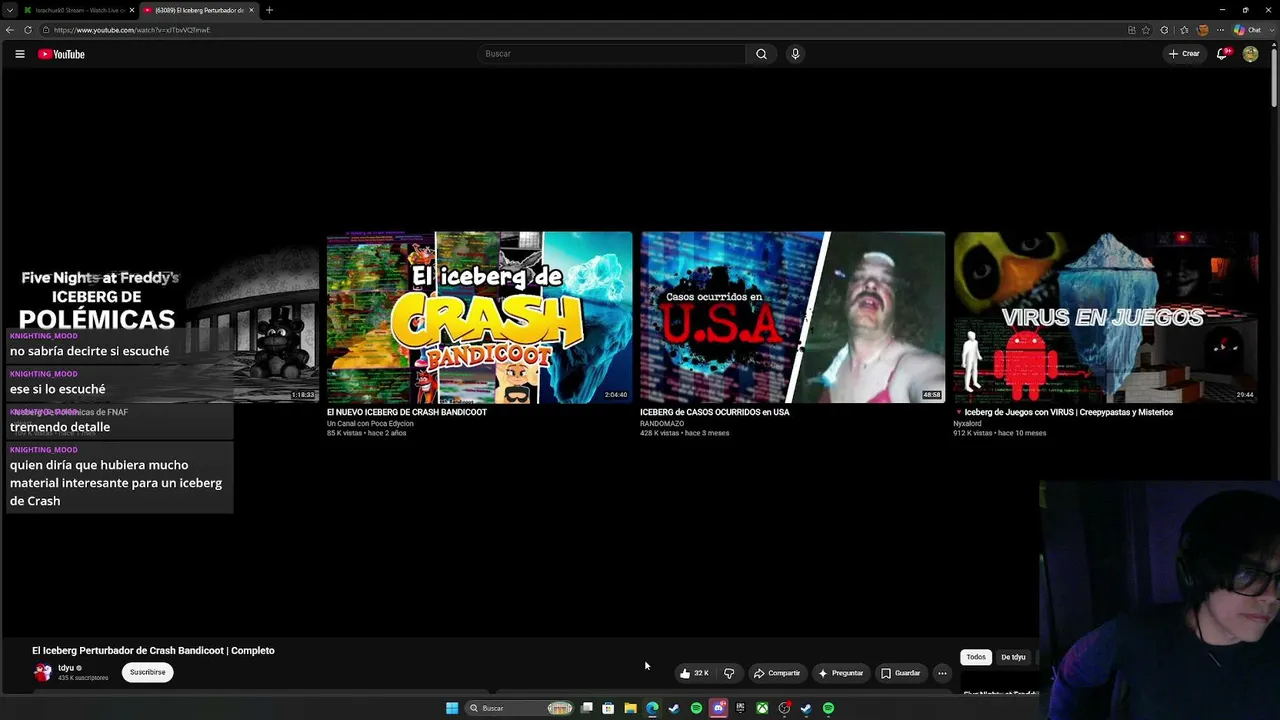Open the tab actions dropdown arrow
This screenshot has width=1280, height=720.
10,10
